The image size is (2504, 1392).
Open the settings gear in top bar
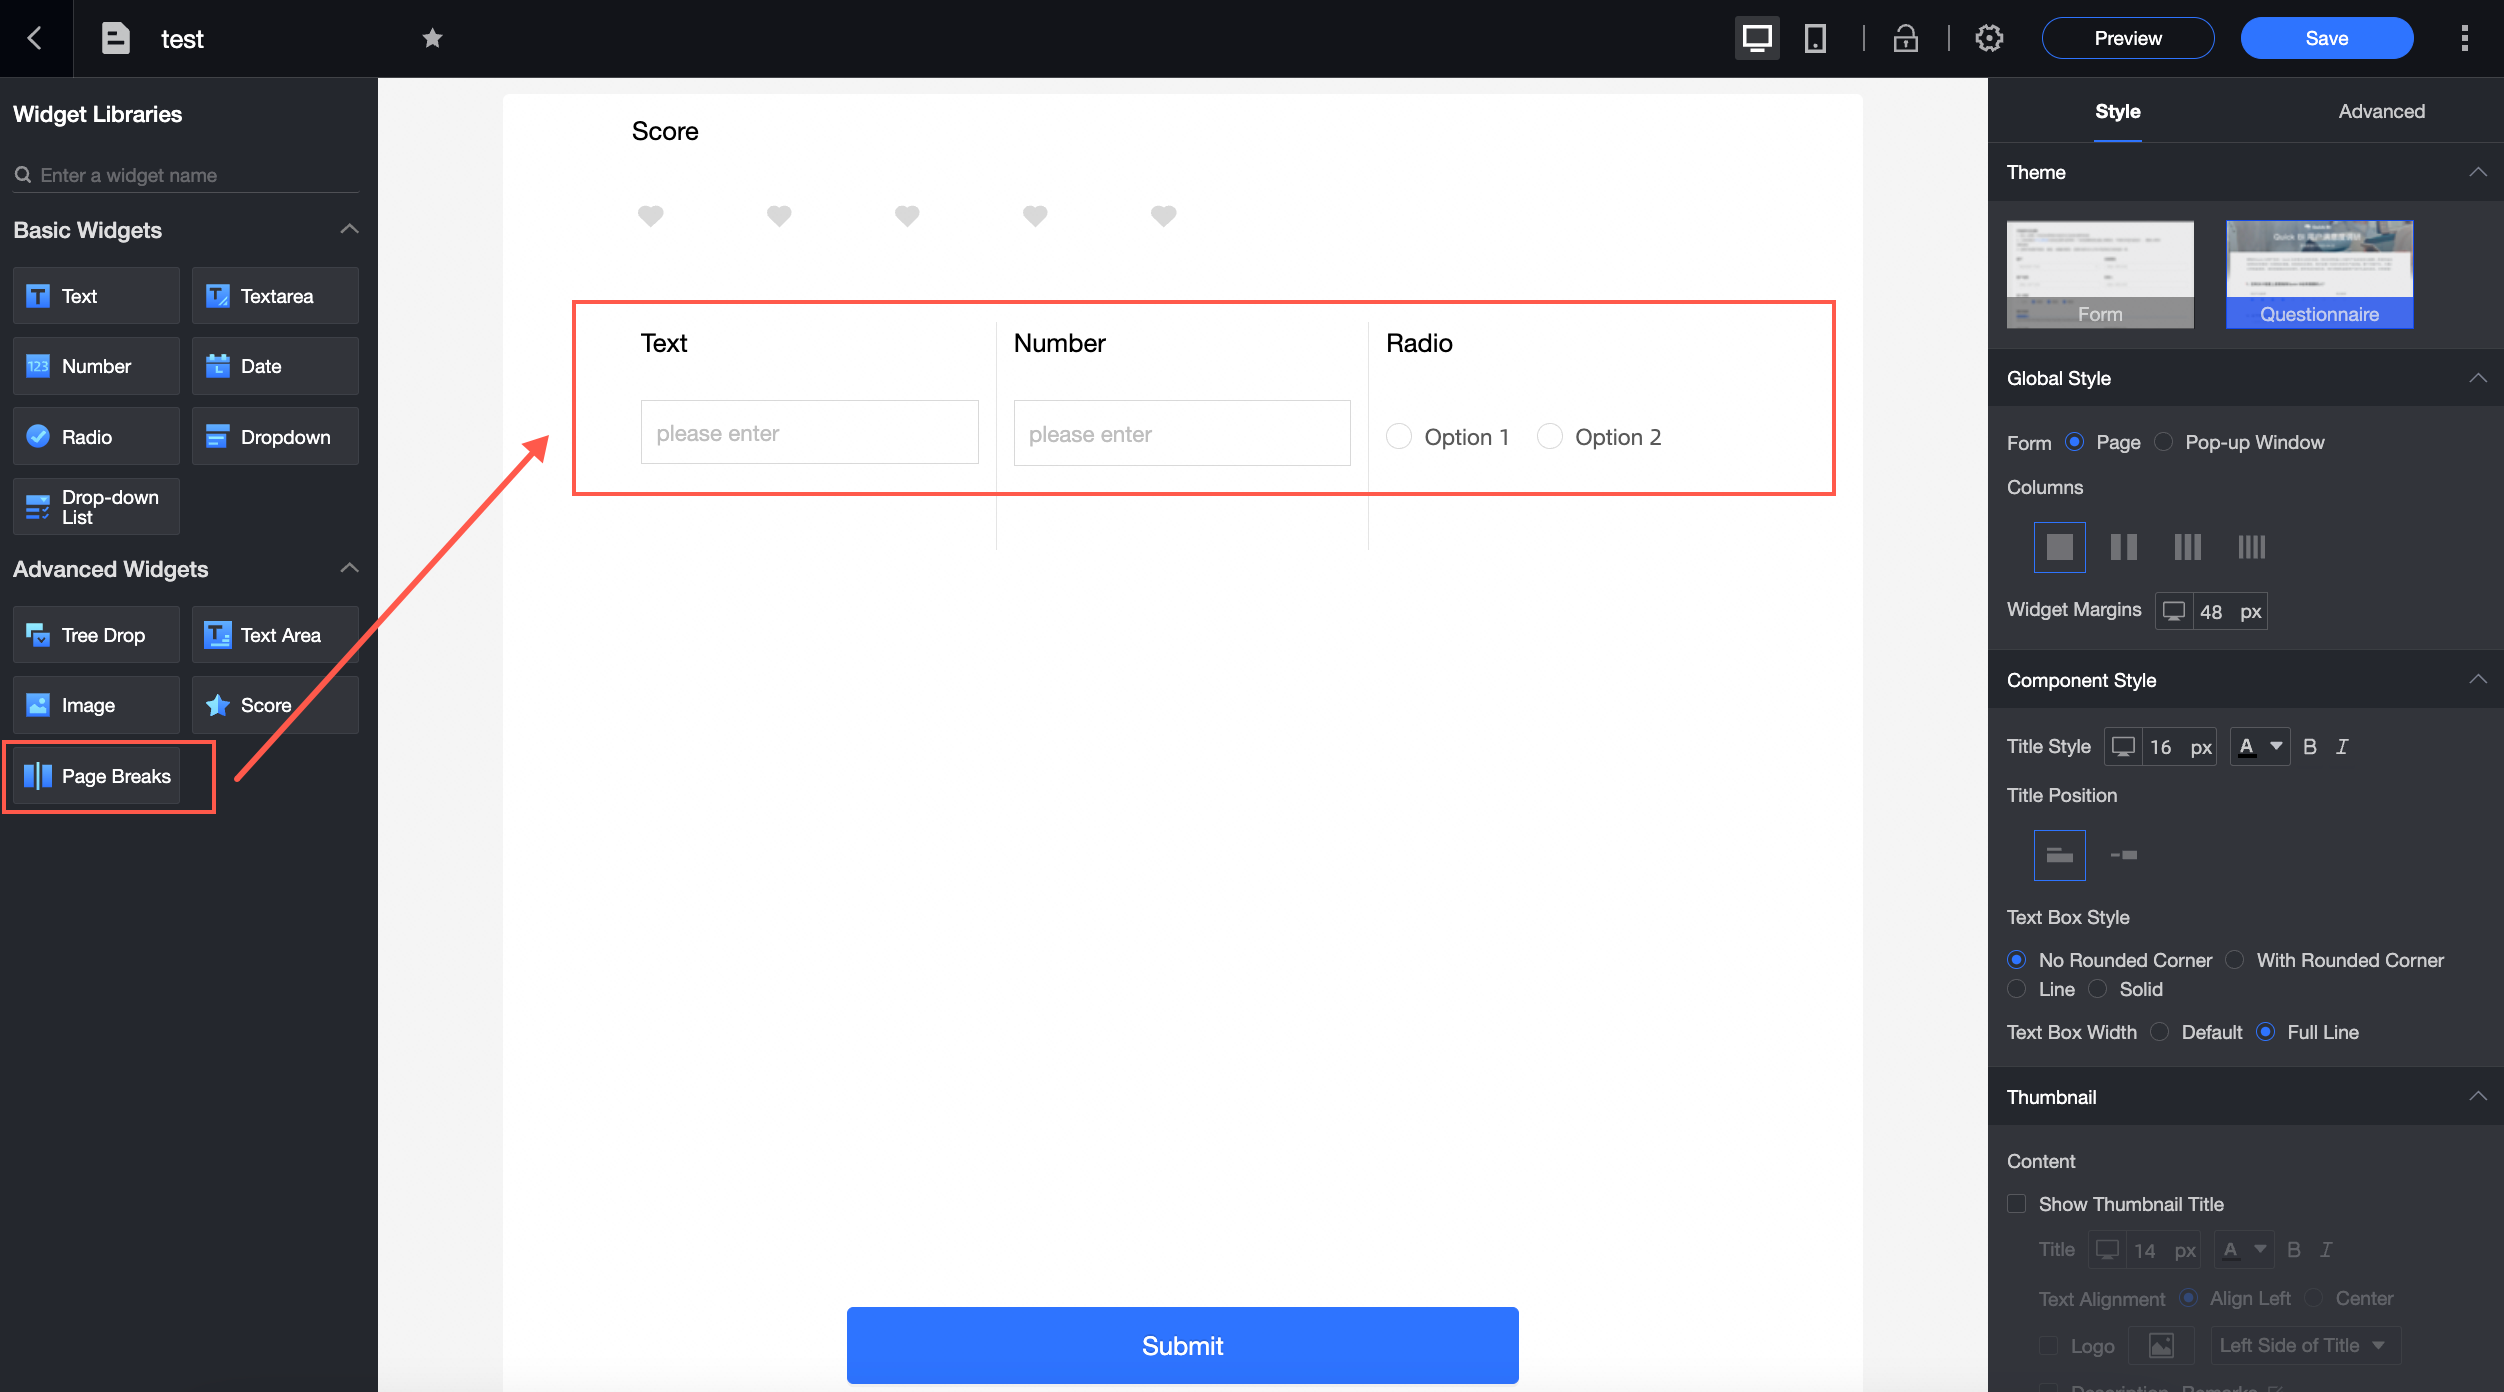[1989, 38]
